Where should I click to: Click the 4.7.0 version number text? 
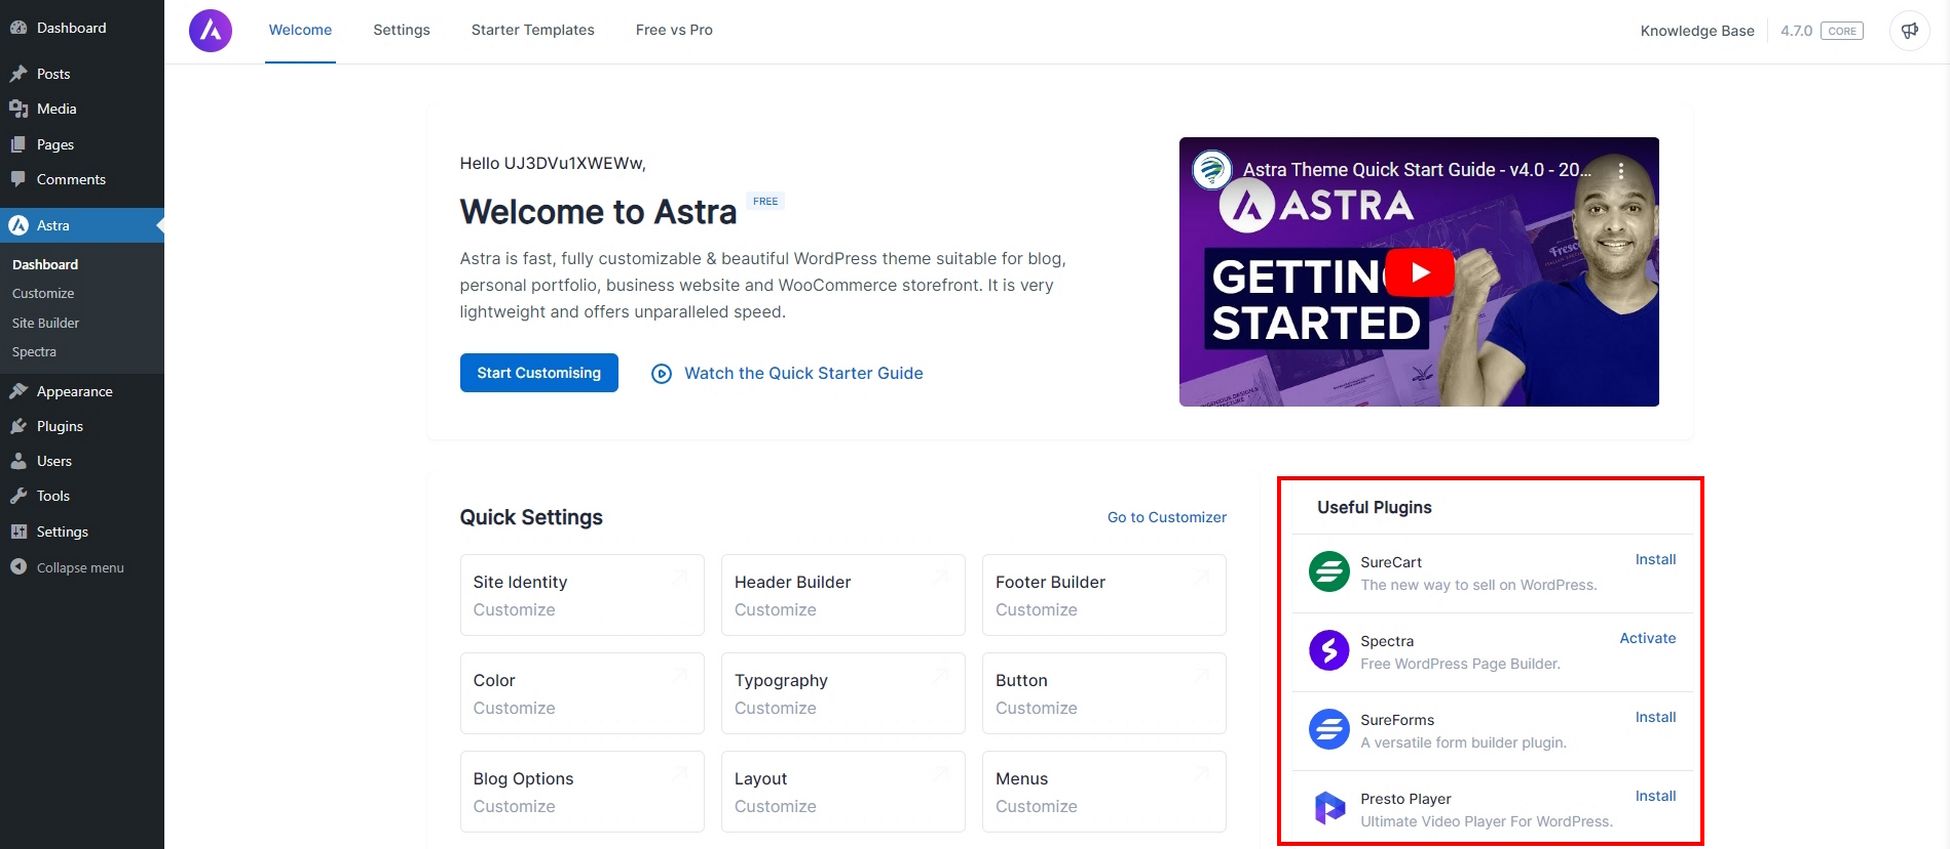point(1796,31)
